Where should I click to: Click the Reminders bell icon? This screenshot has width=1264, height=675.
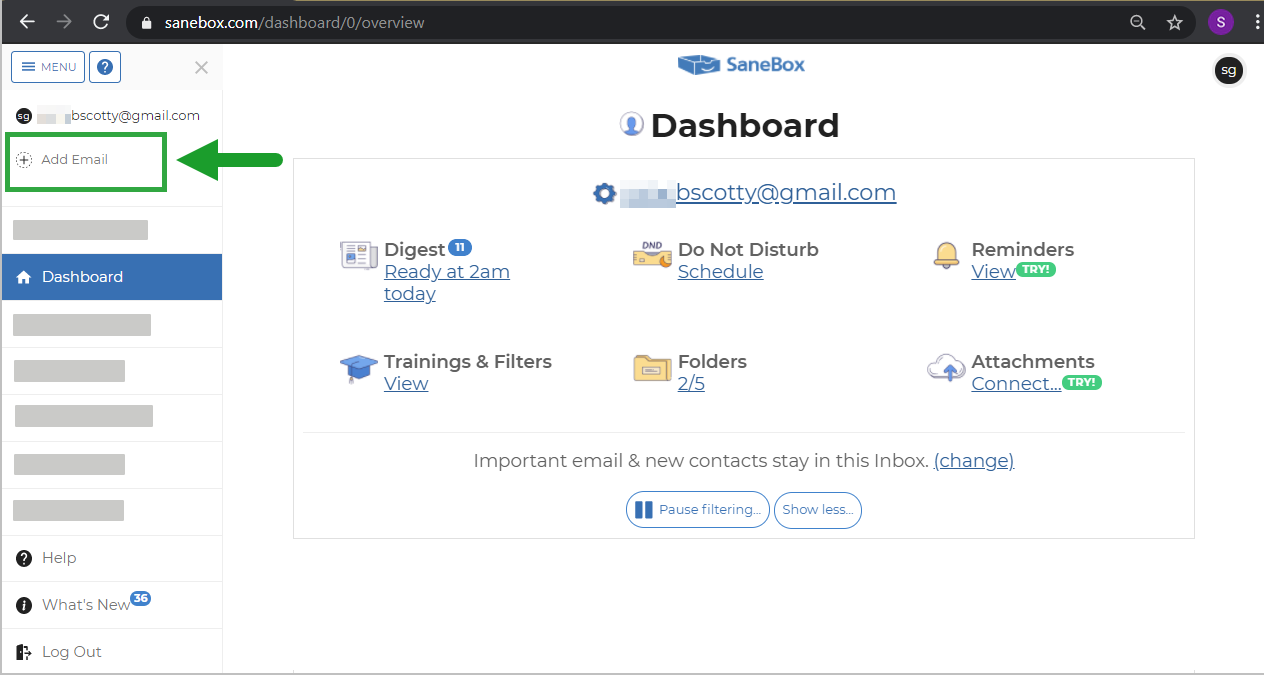[945, 256]
